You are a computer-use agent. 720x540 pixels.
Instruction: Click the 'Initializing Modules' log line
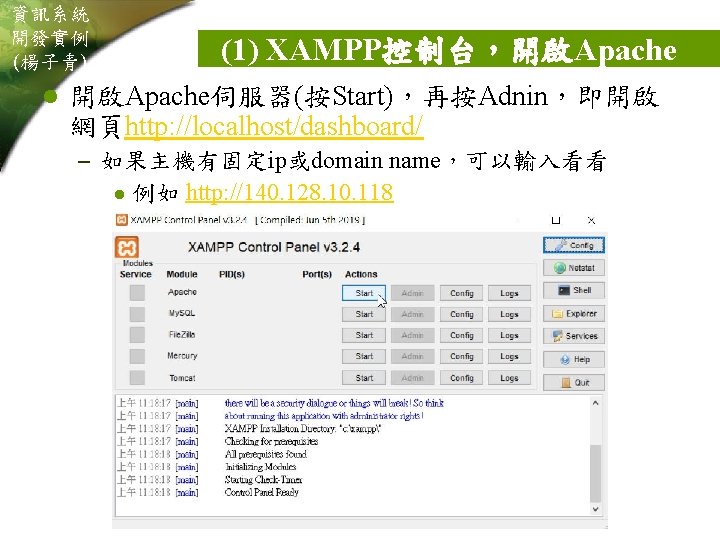point(260,467)
